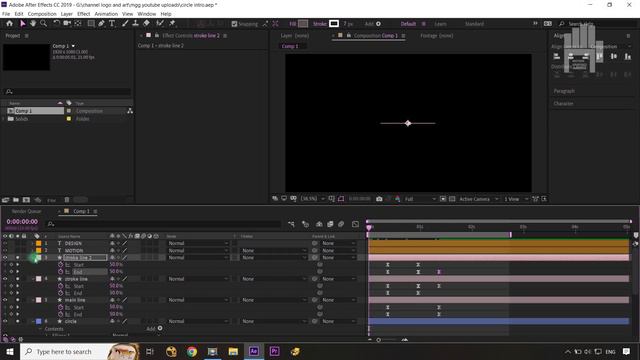Open the Paragraph panel
640x360 pixels.
click(x=564, y=91)
